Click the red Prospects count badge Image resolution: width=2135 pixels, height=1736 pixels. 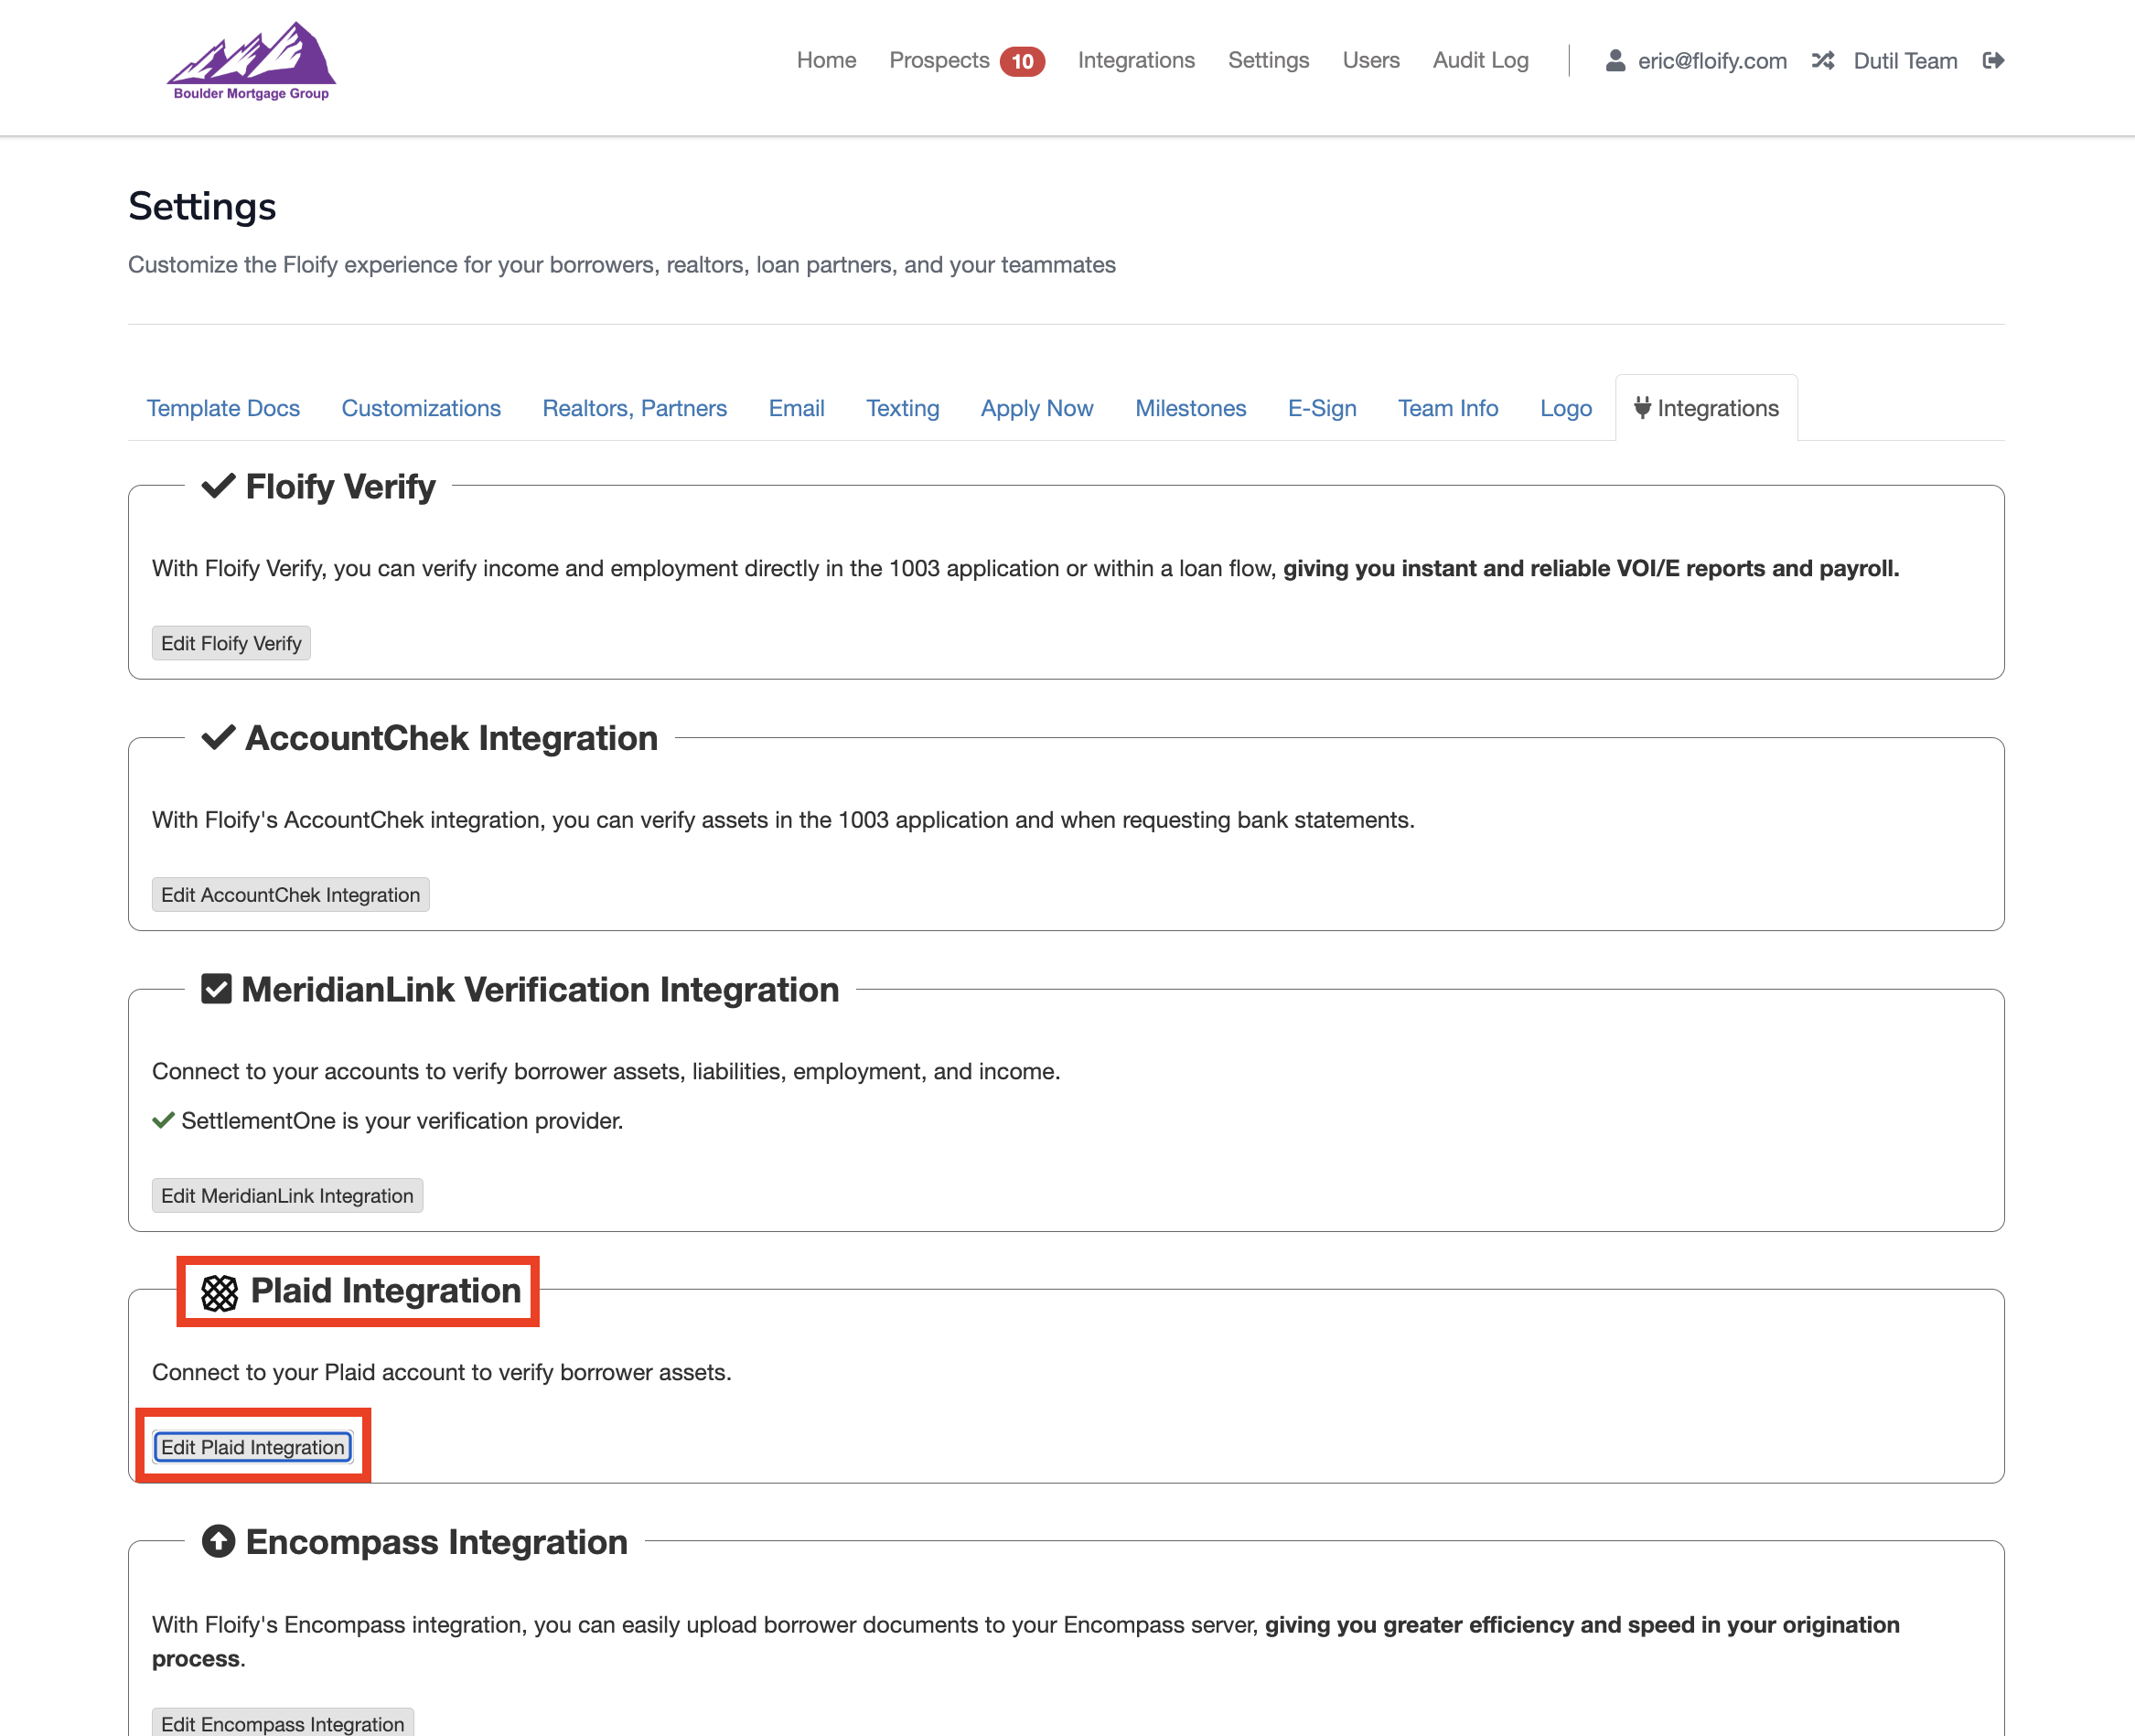pyautogui.click(x=1021, y=61)
